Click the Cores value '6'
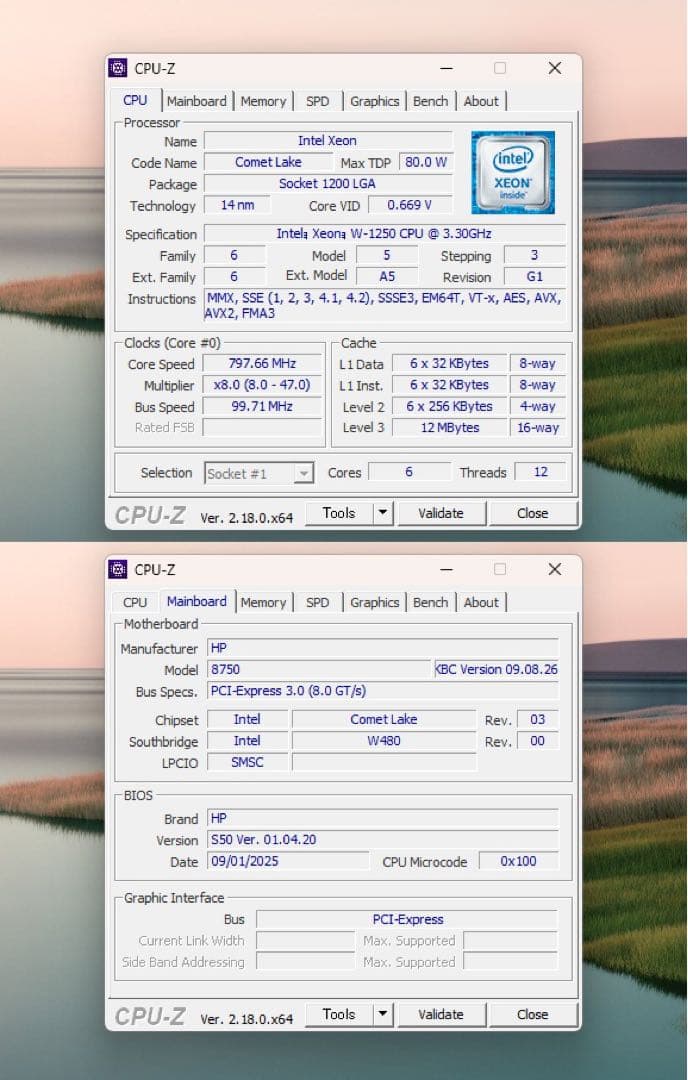This screenshot has height=1080, width=688. coord(409,472)
